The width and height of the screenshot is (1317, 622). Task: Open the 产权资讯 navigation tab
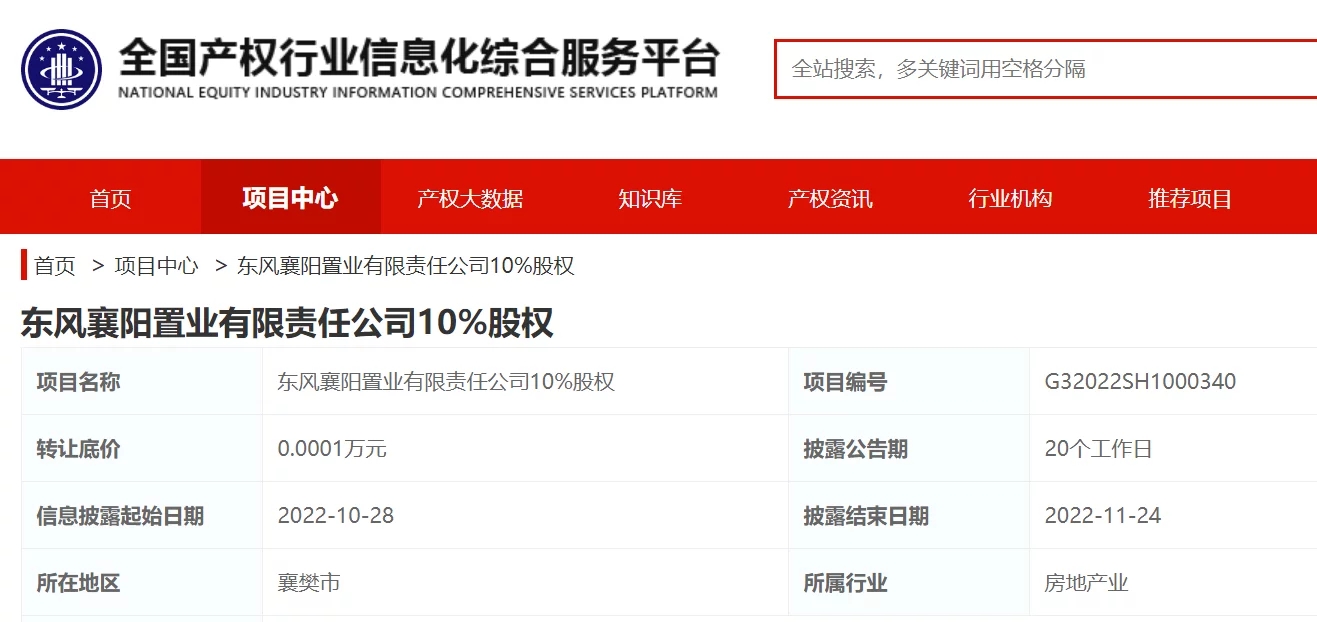pos(830,198)
